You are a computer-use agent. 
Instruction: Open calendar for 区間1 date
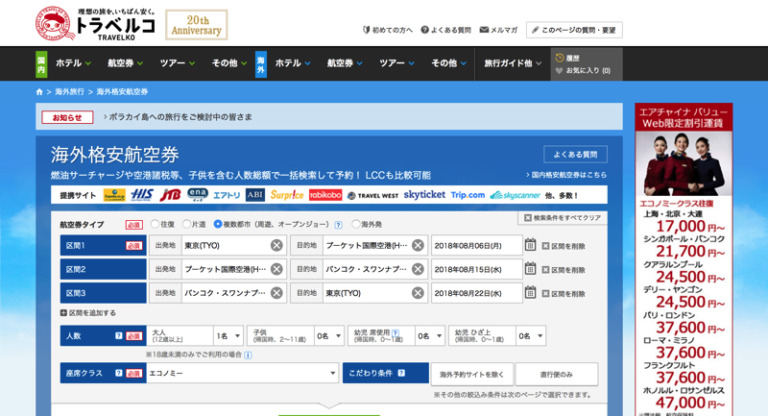click(530, 245)
